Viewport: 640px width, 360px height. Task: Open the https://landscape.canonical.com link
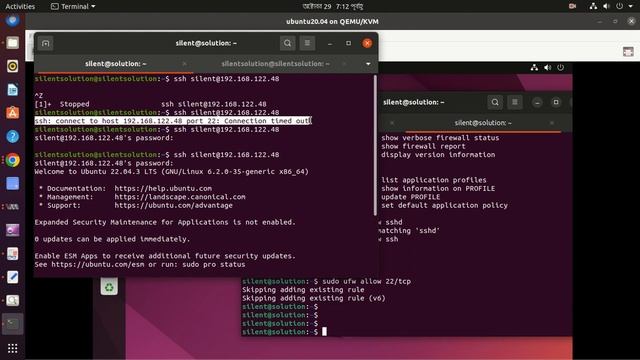180,197
